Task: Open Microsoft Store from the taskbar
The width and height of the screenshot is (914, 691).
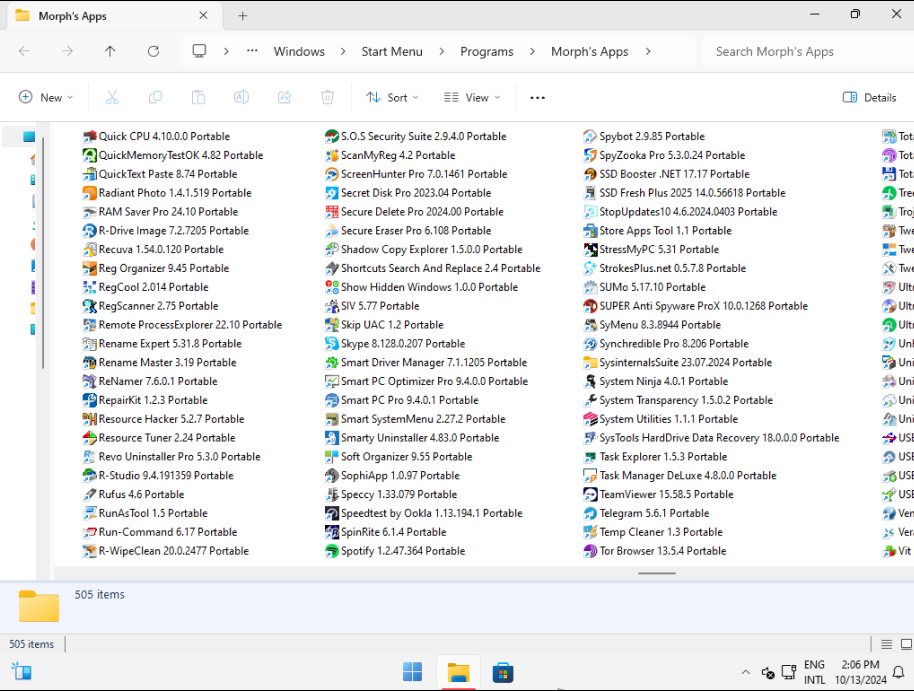Action: click(x=502, y=672)
